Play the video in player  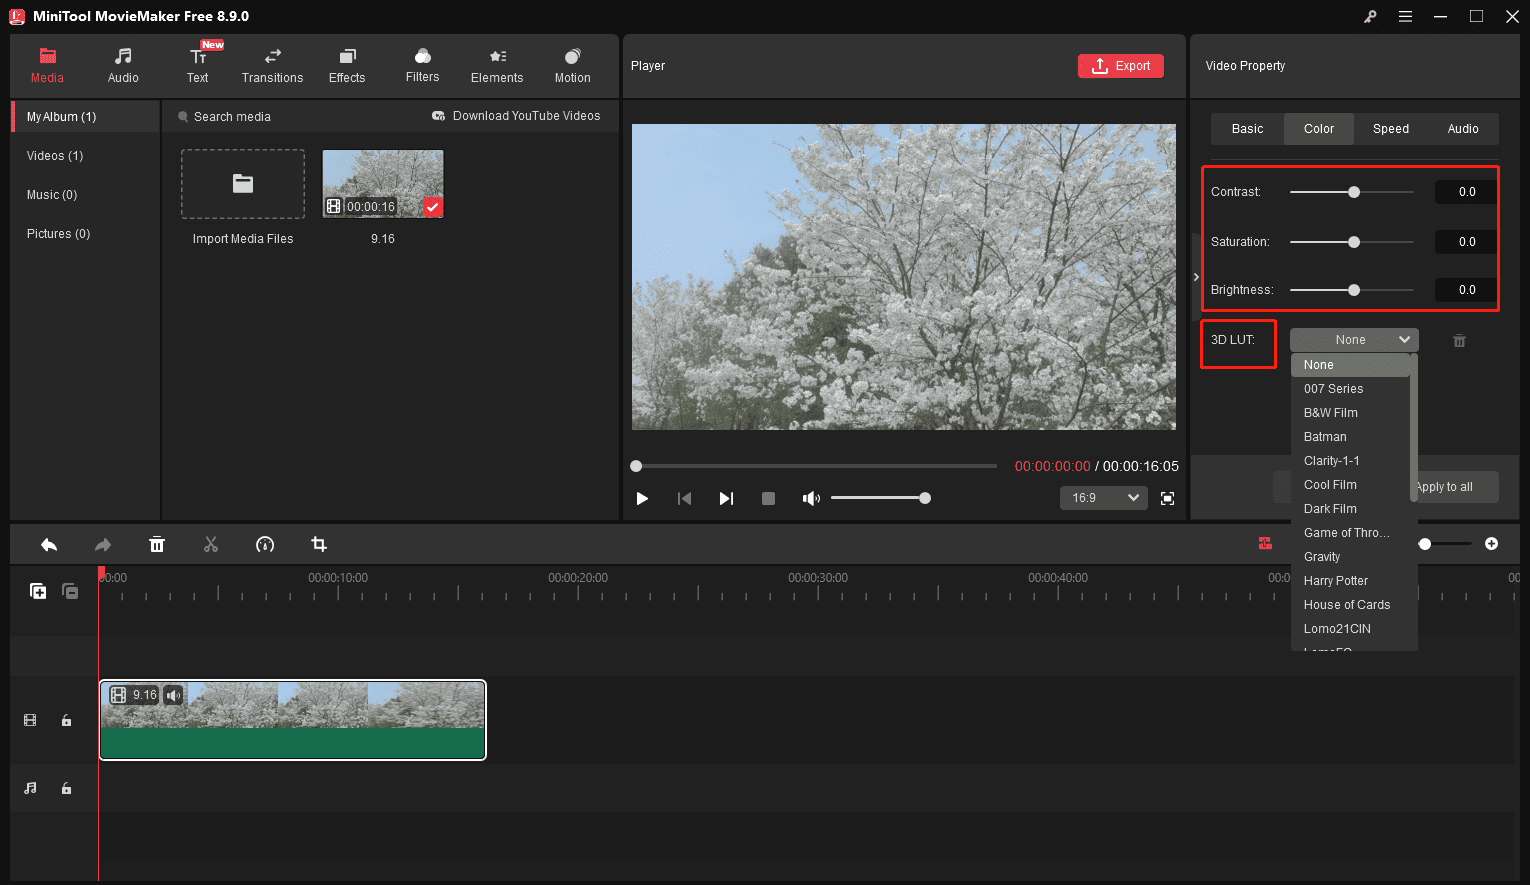click(642, 498)
